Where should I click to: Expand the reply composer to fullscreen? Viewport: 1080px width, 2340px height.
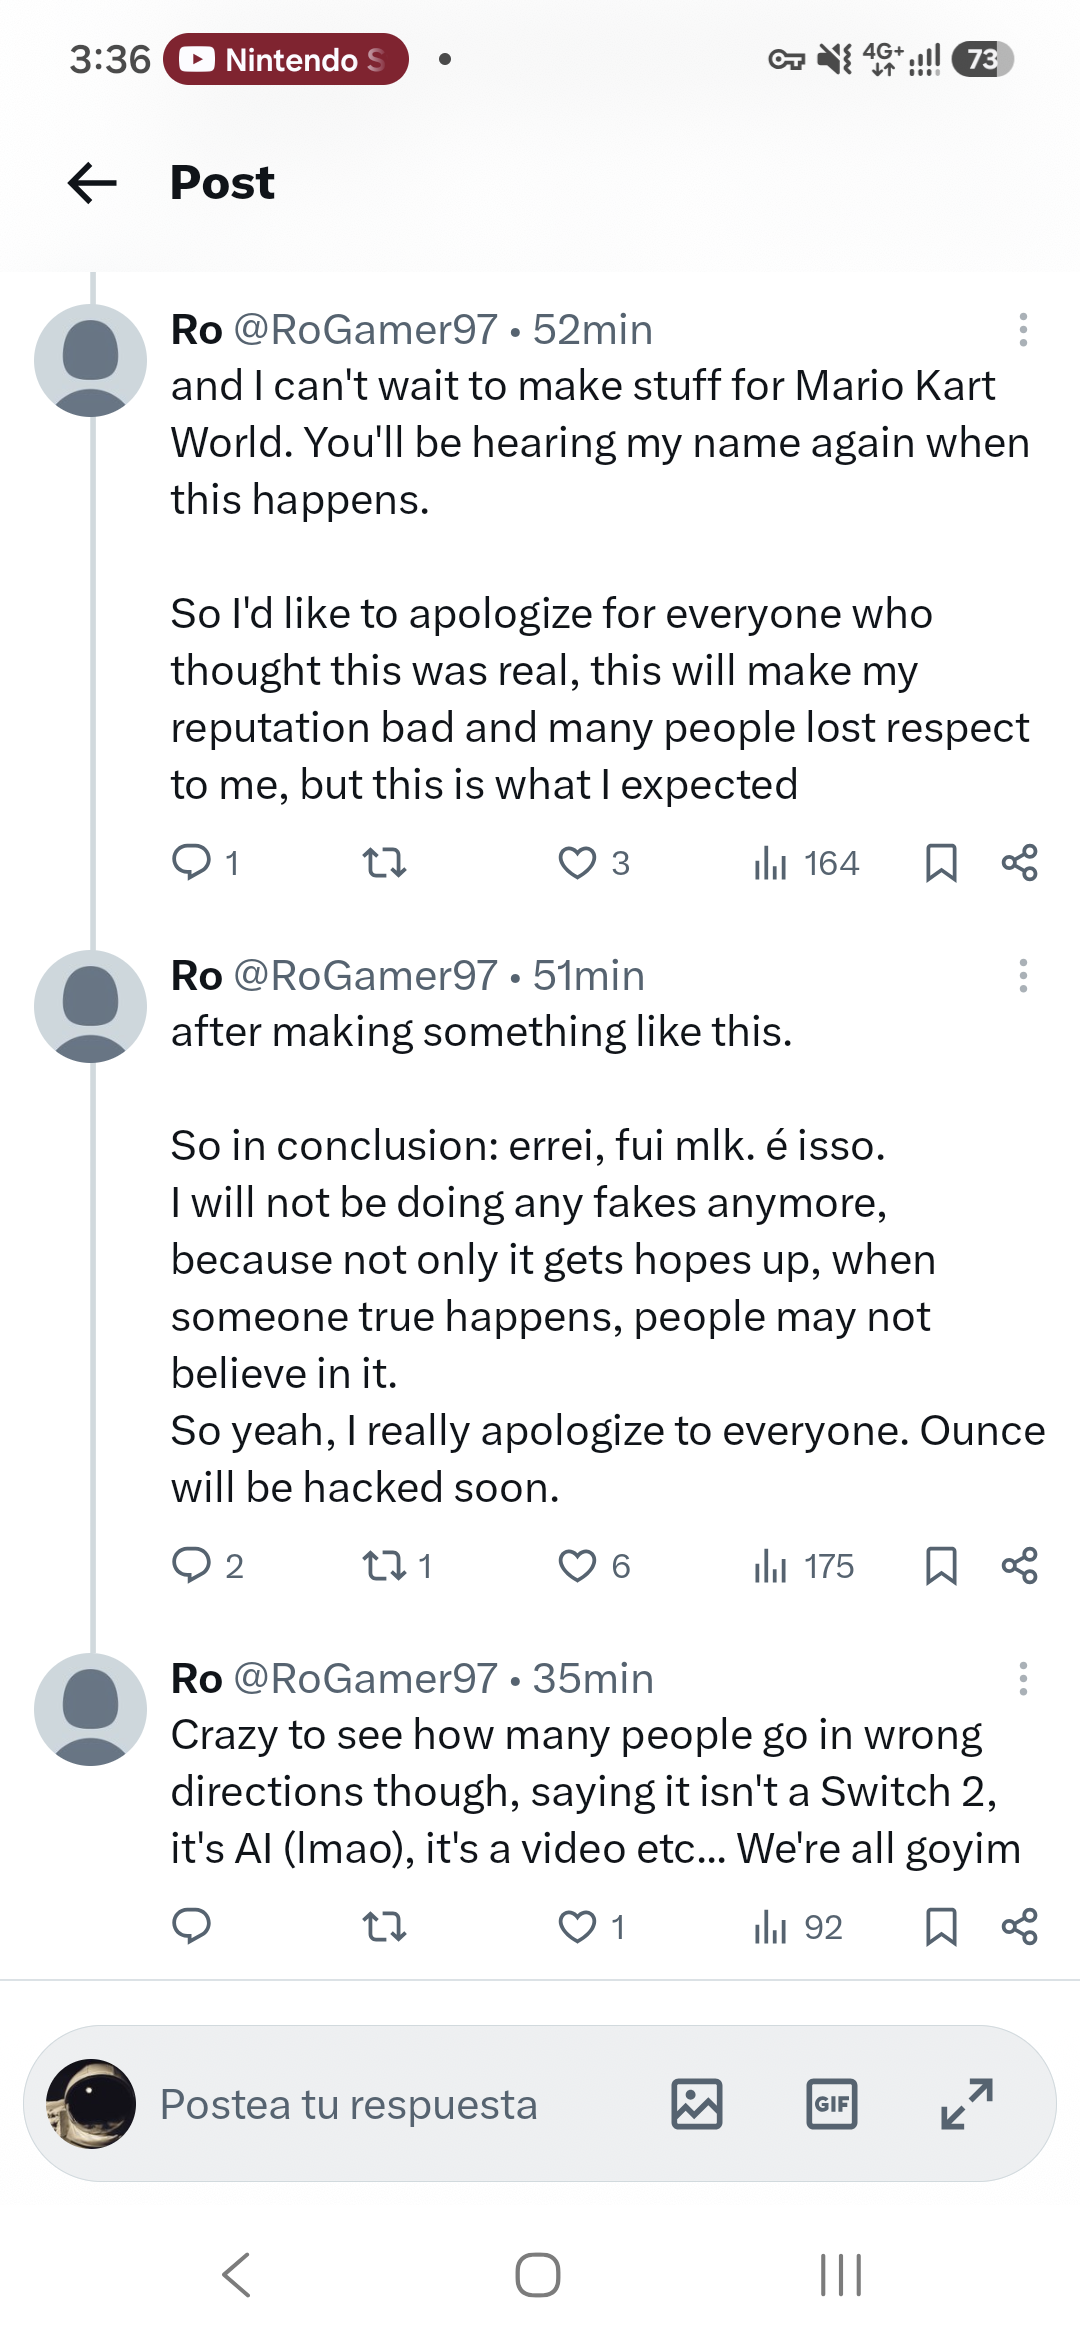(967, 2104)
